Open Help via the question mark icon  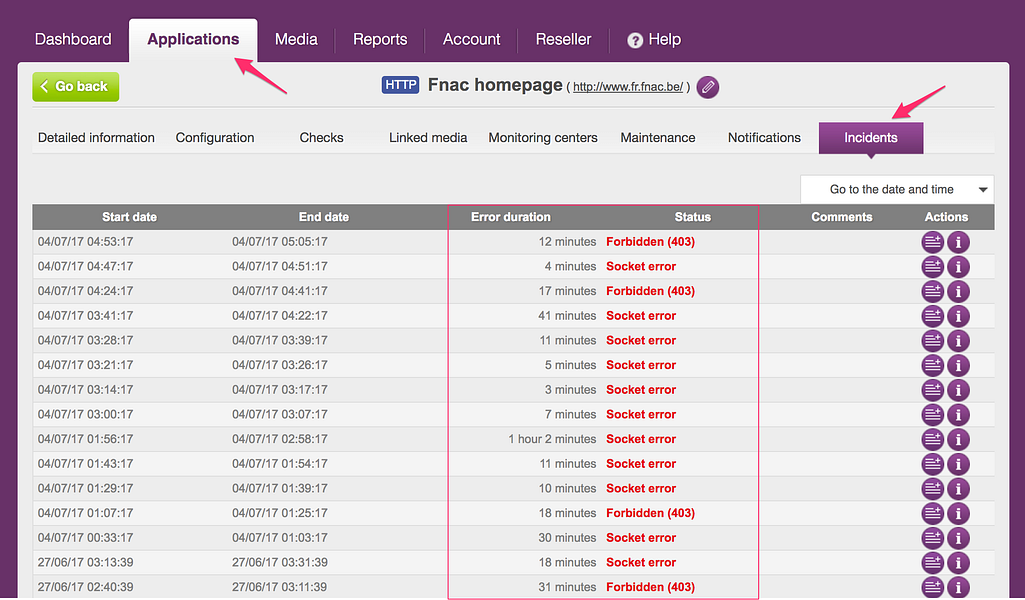(634, 40)
